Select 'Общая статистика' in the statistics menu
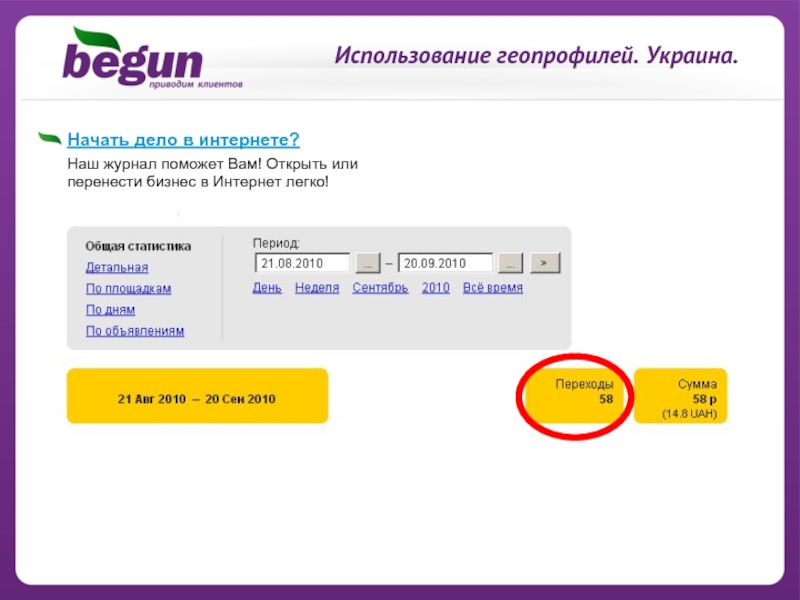Viewport: 800px width, 600px height. 138,246
